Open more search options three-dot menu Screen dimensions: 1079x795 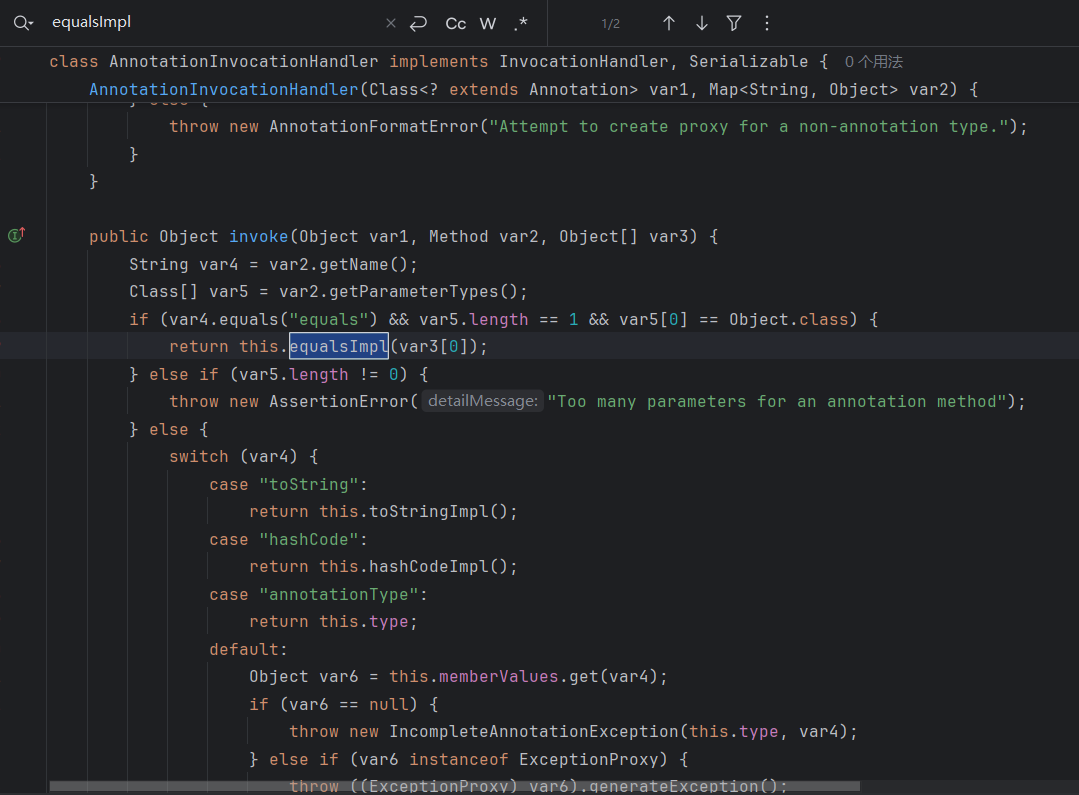[x=767, y=23]
